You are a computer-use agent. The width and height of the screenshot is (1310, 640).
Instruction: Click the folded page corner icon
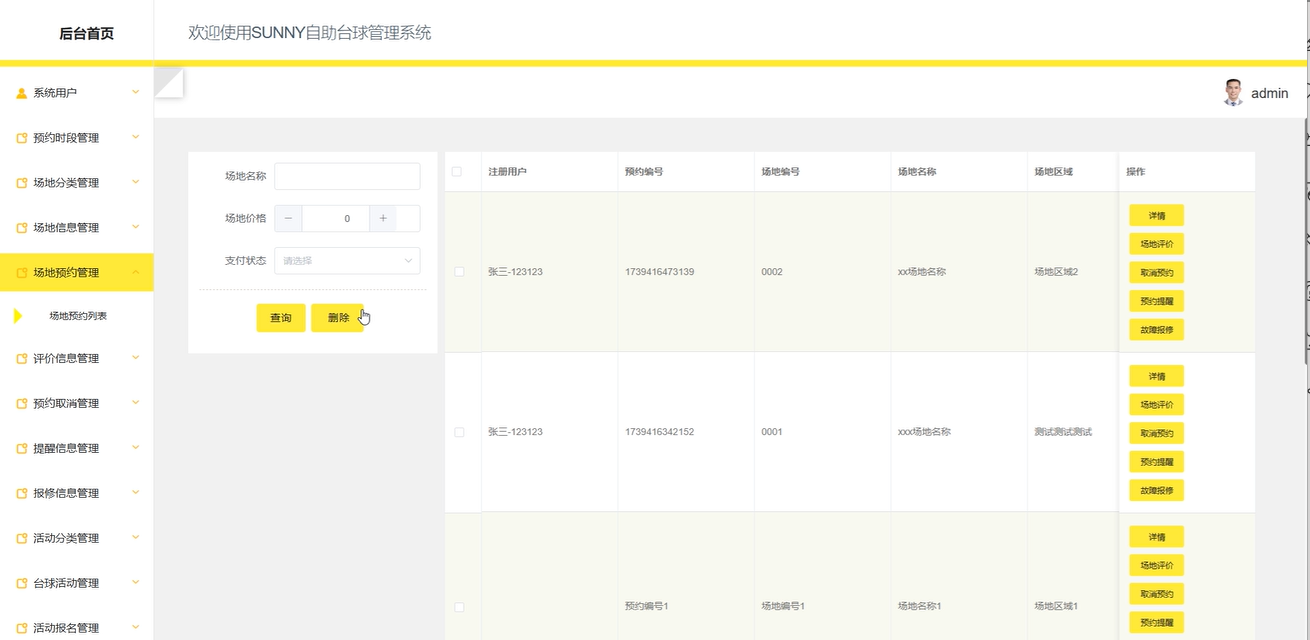pos(169,82)
